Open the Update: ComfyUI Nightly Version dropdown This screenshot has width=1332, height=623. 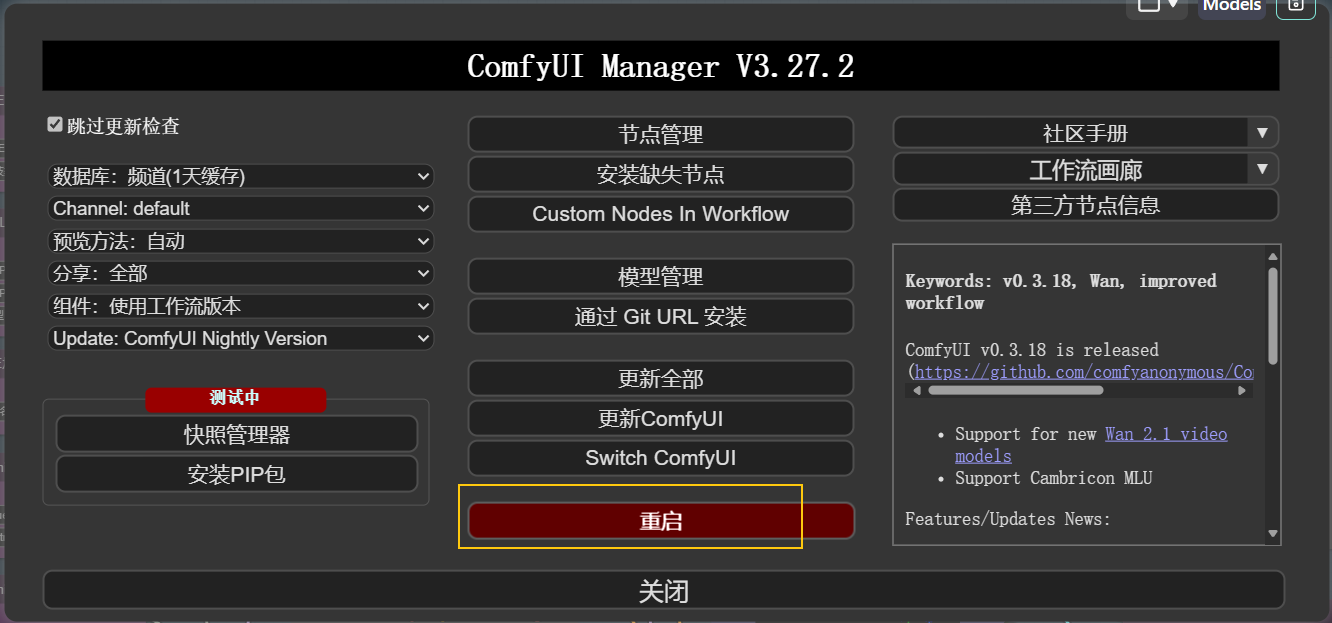tap(241, 339)
